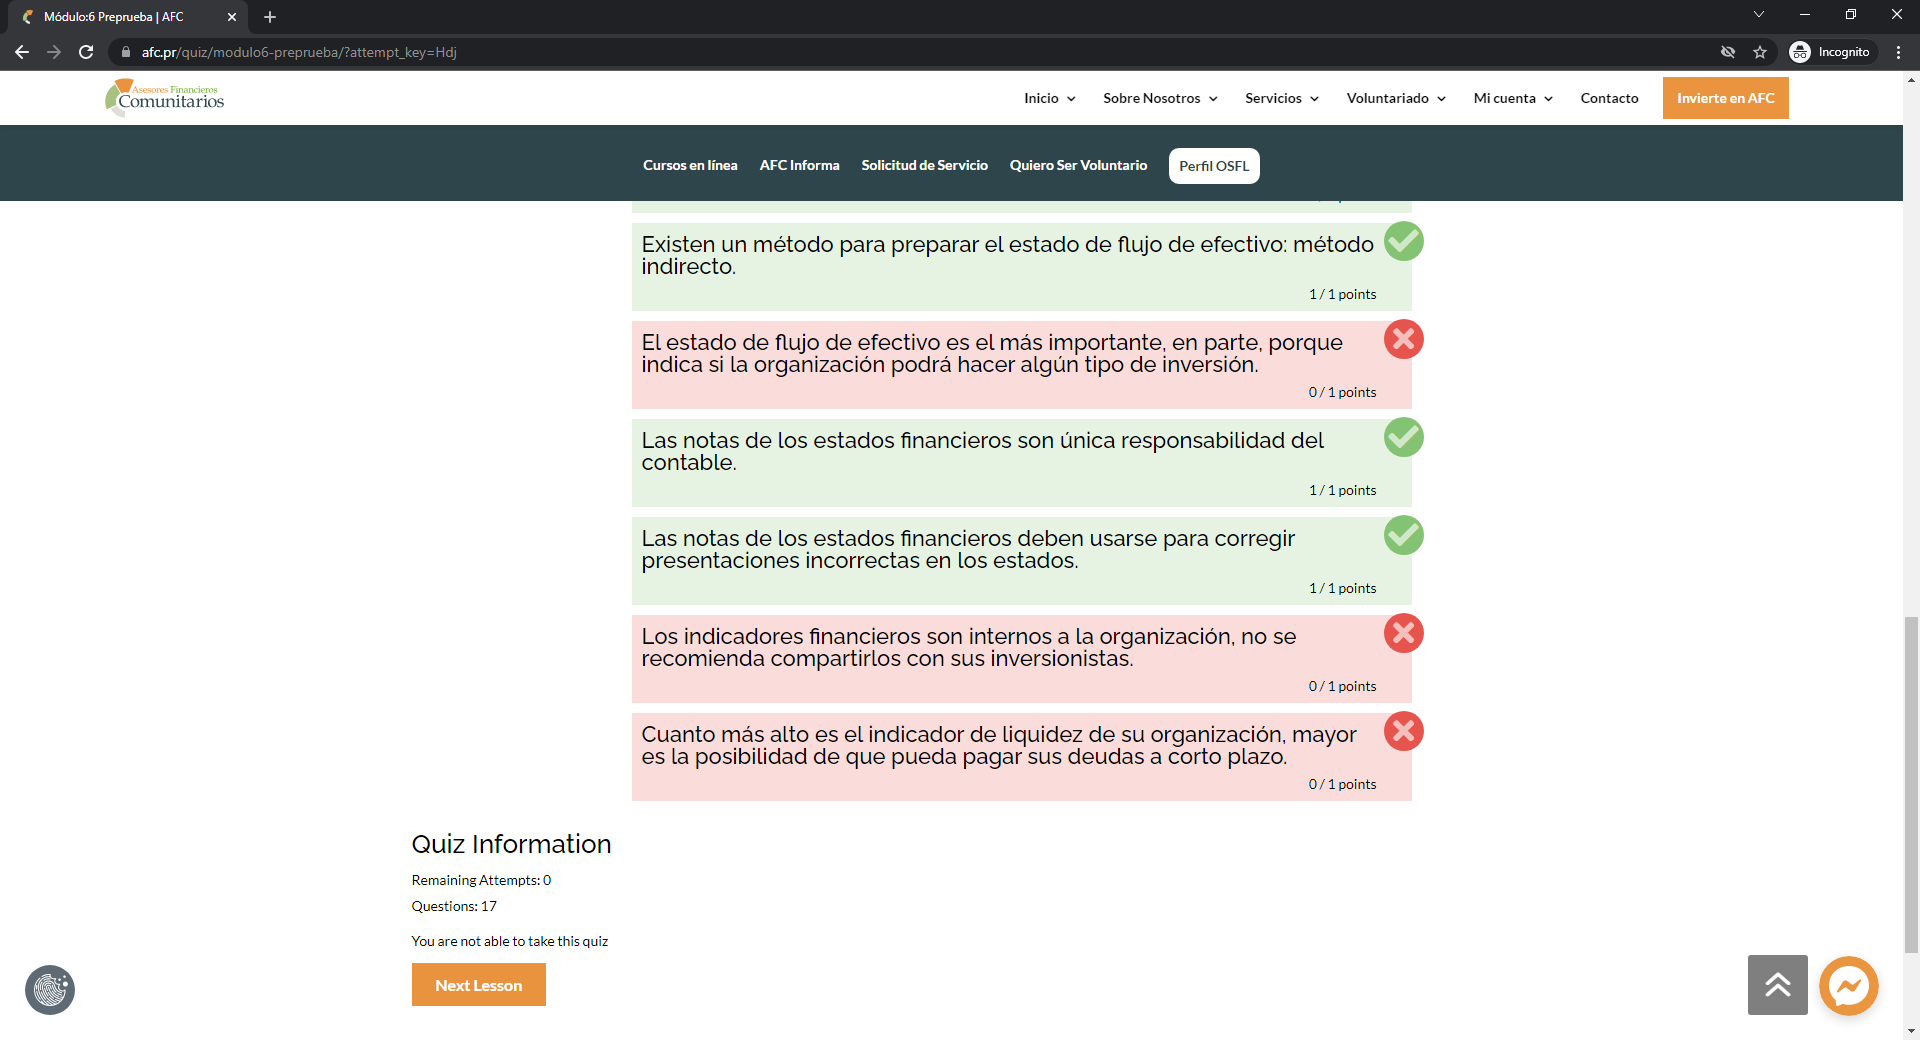Click the red X on liquidez question
1920x1040 pixels.
pos(1403,731)
